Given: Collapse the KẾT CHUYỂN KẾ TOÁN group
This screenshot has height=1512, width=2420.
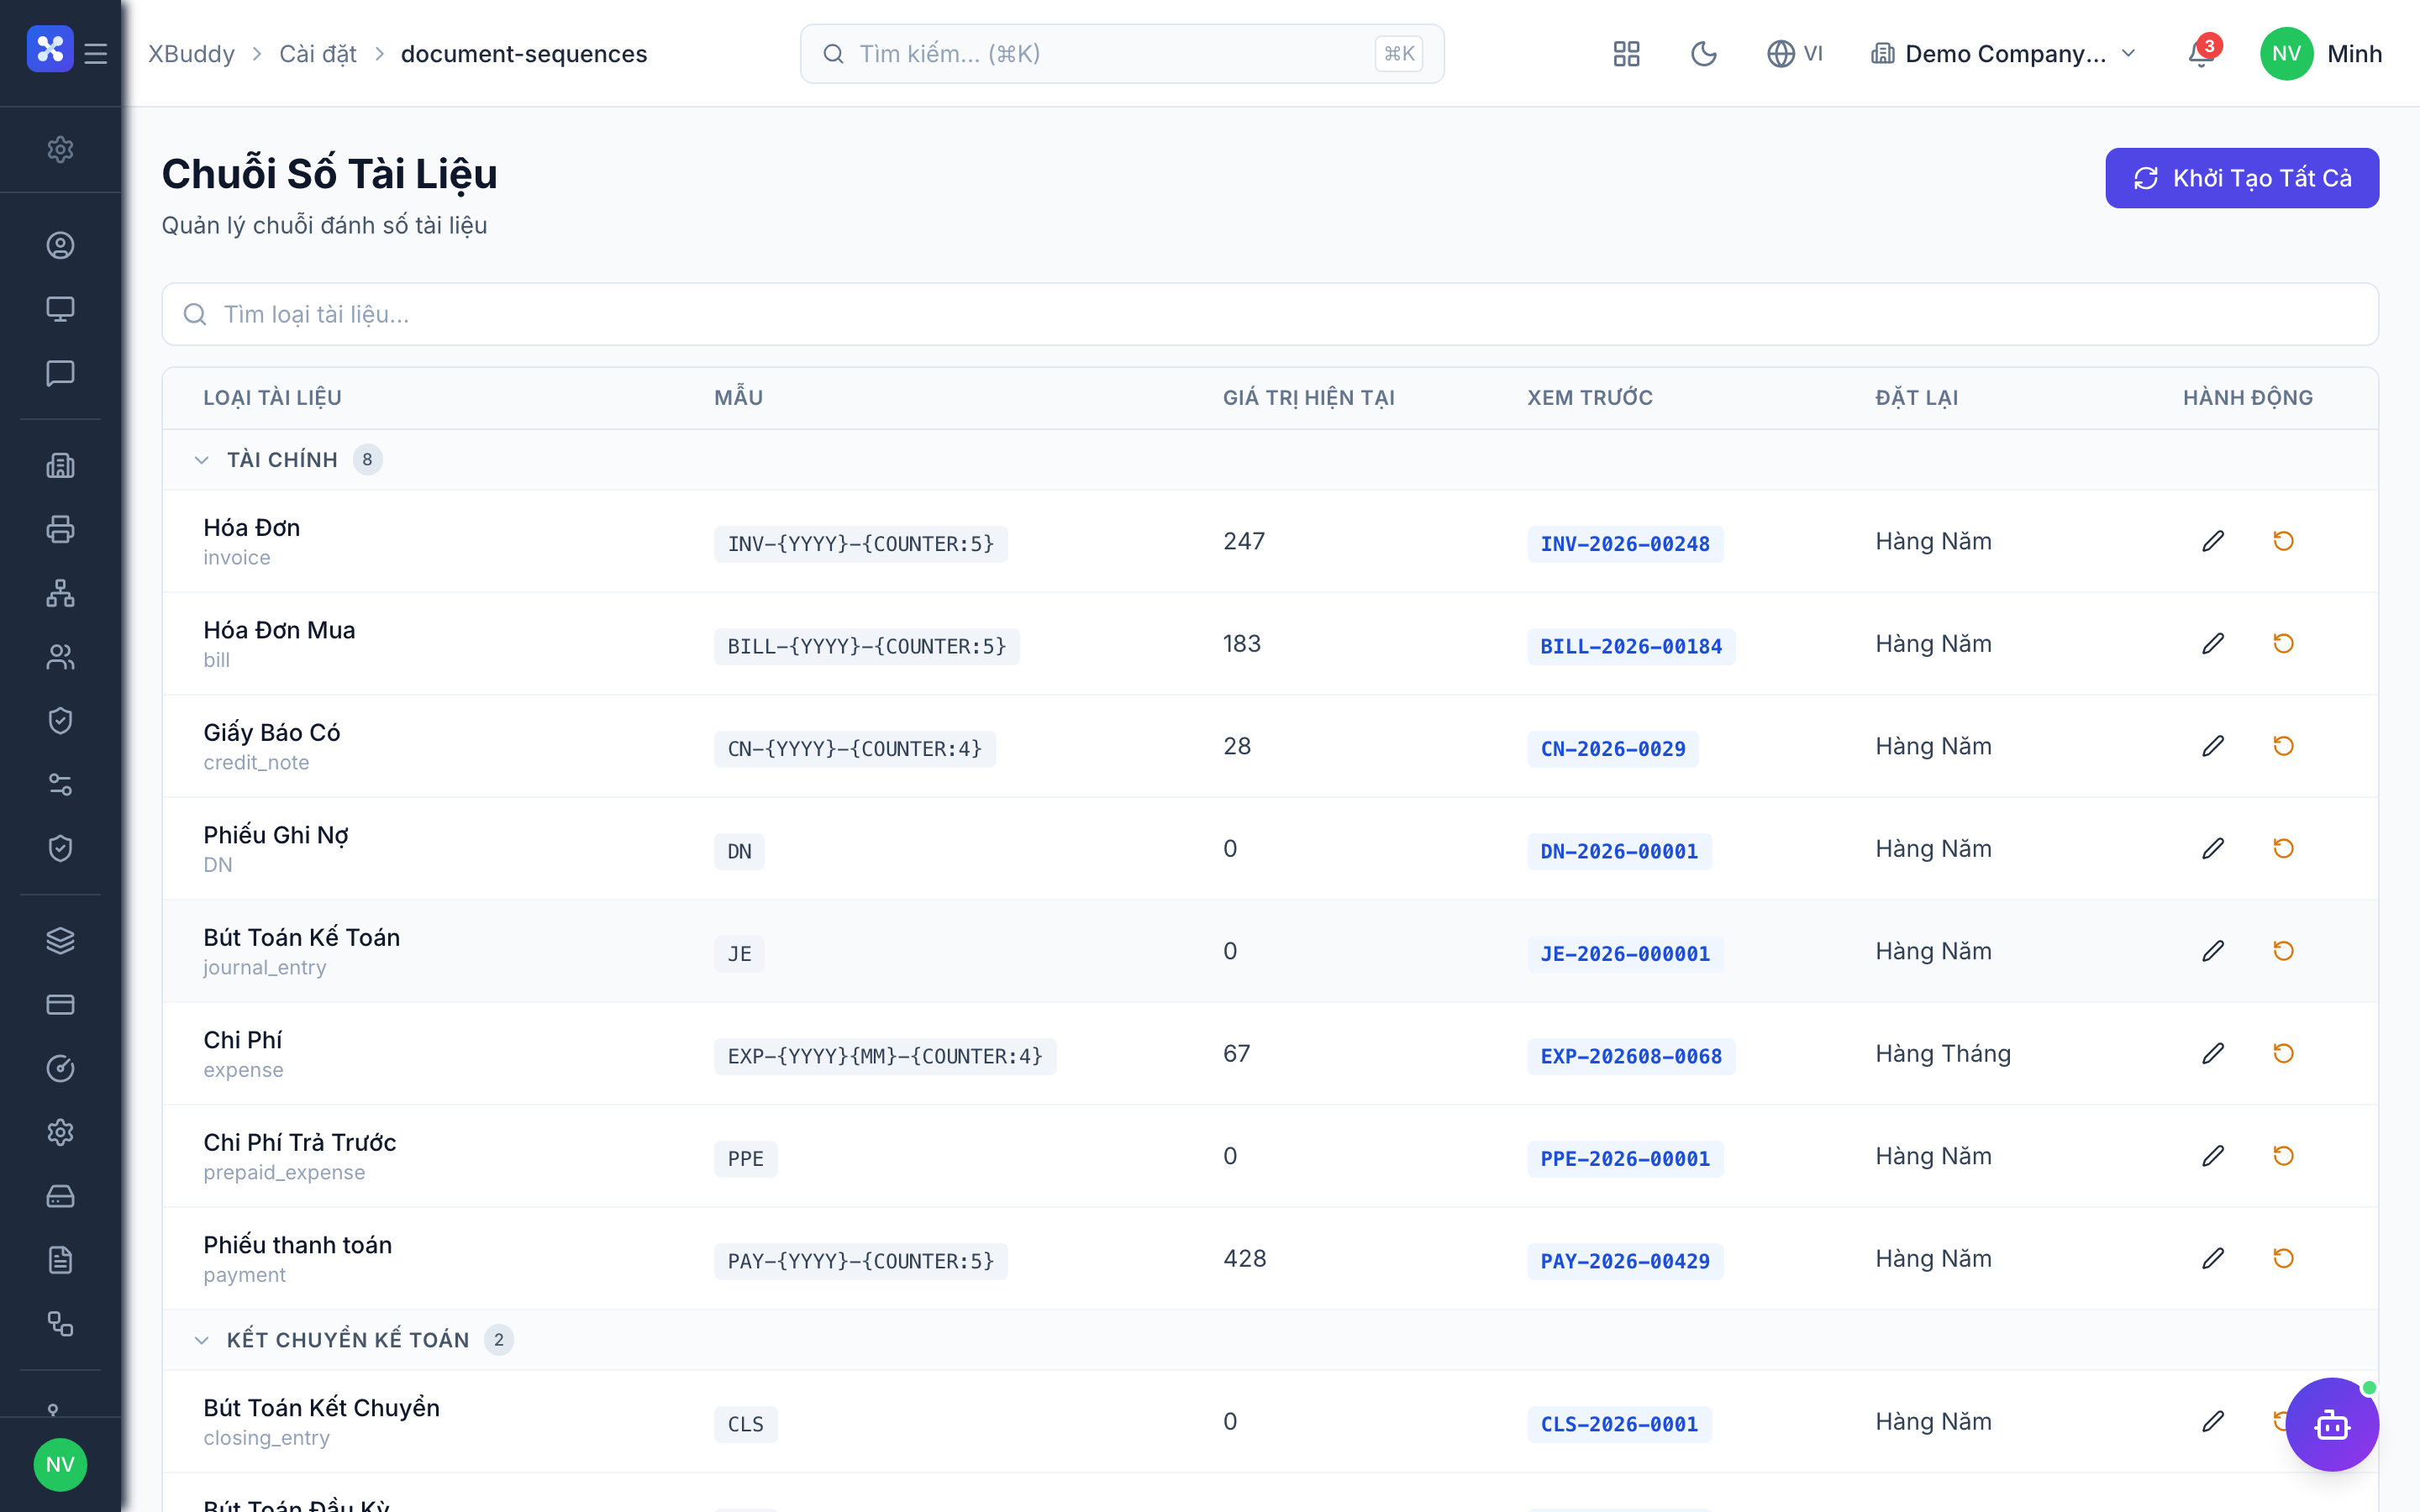Looking at the screenshot, I should pos(201,1340).
